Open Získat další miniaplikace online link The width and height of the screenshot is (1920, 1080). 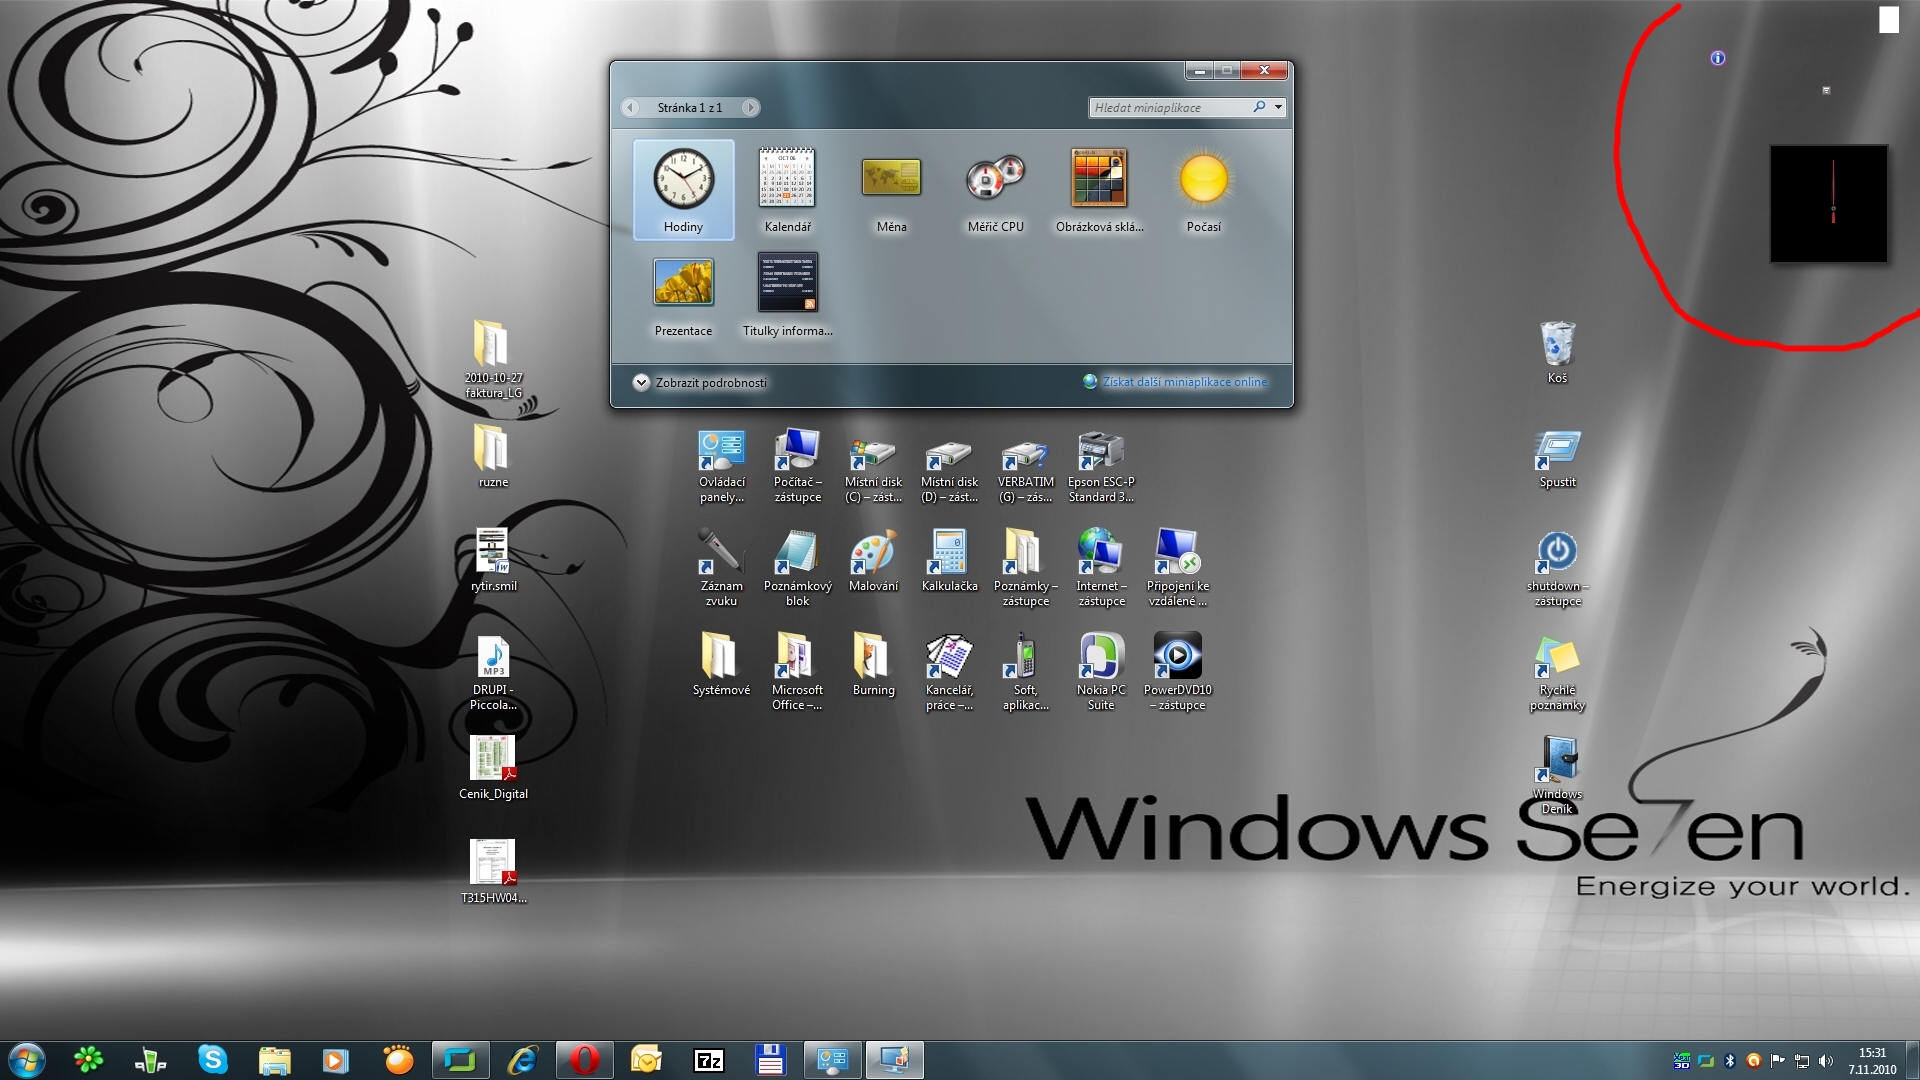(1184, 382)
